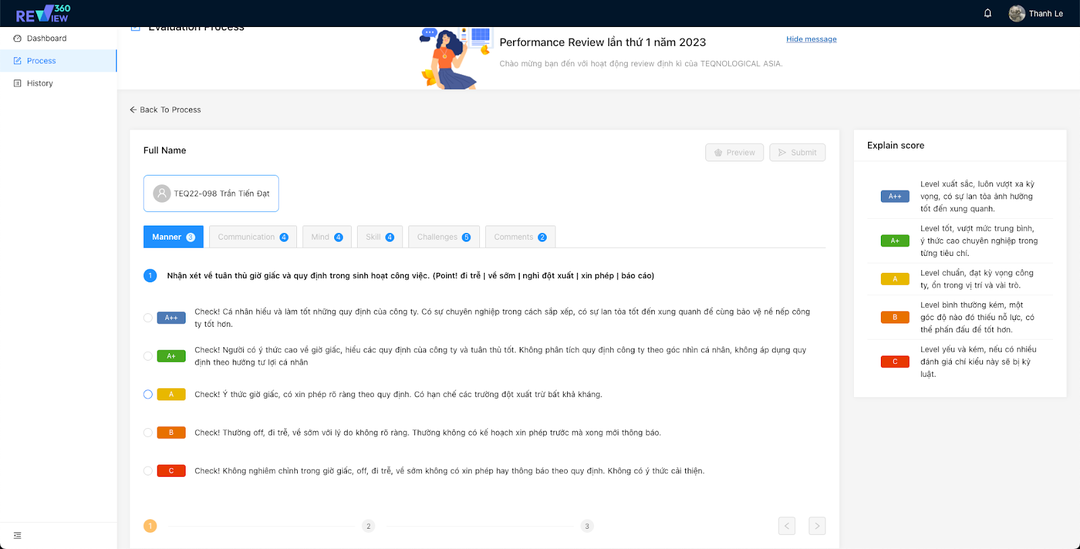Open History from the sidebar
The height and width of the screenshot is (549, 1080).
pos(40,83)
